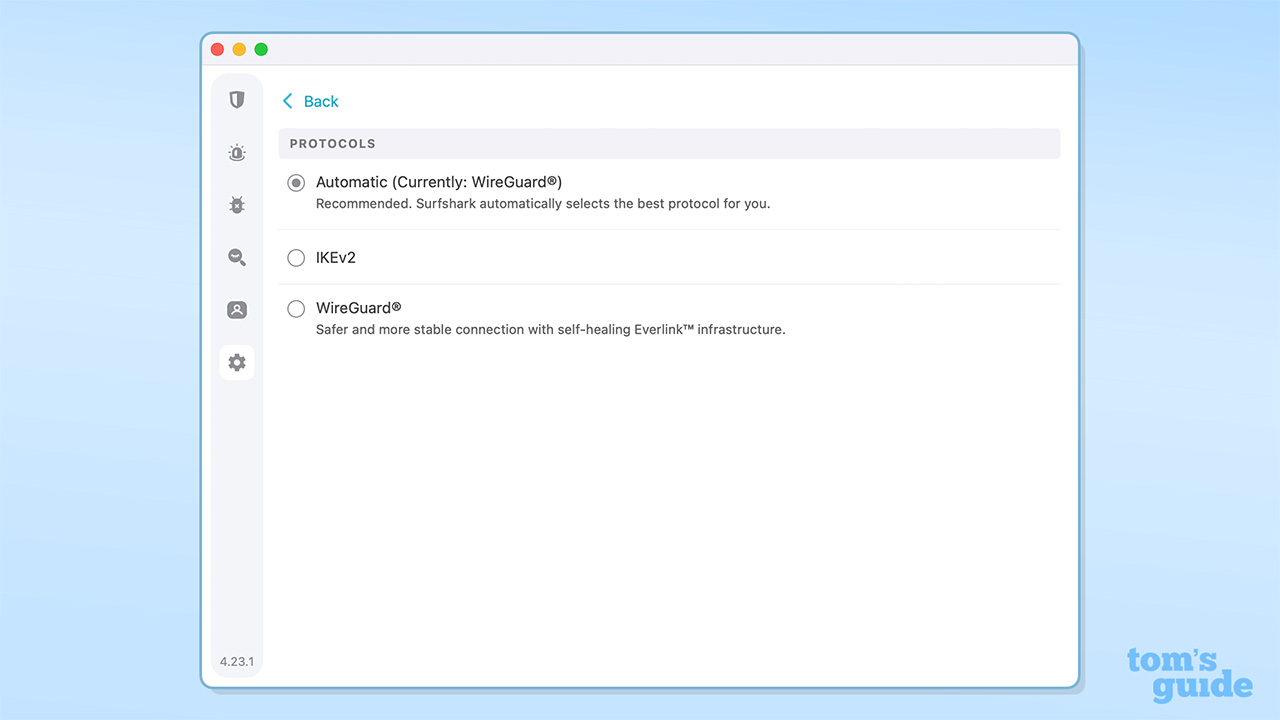Select the Automatic protocol radio button
Viewport: 1280px width, 720px height.
coord(296,183)
